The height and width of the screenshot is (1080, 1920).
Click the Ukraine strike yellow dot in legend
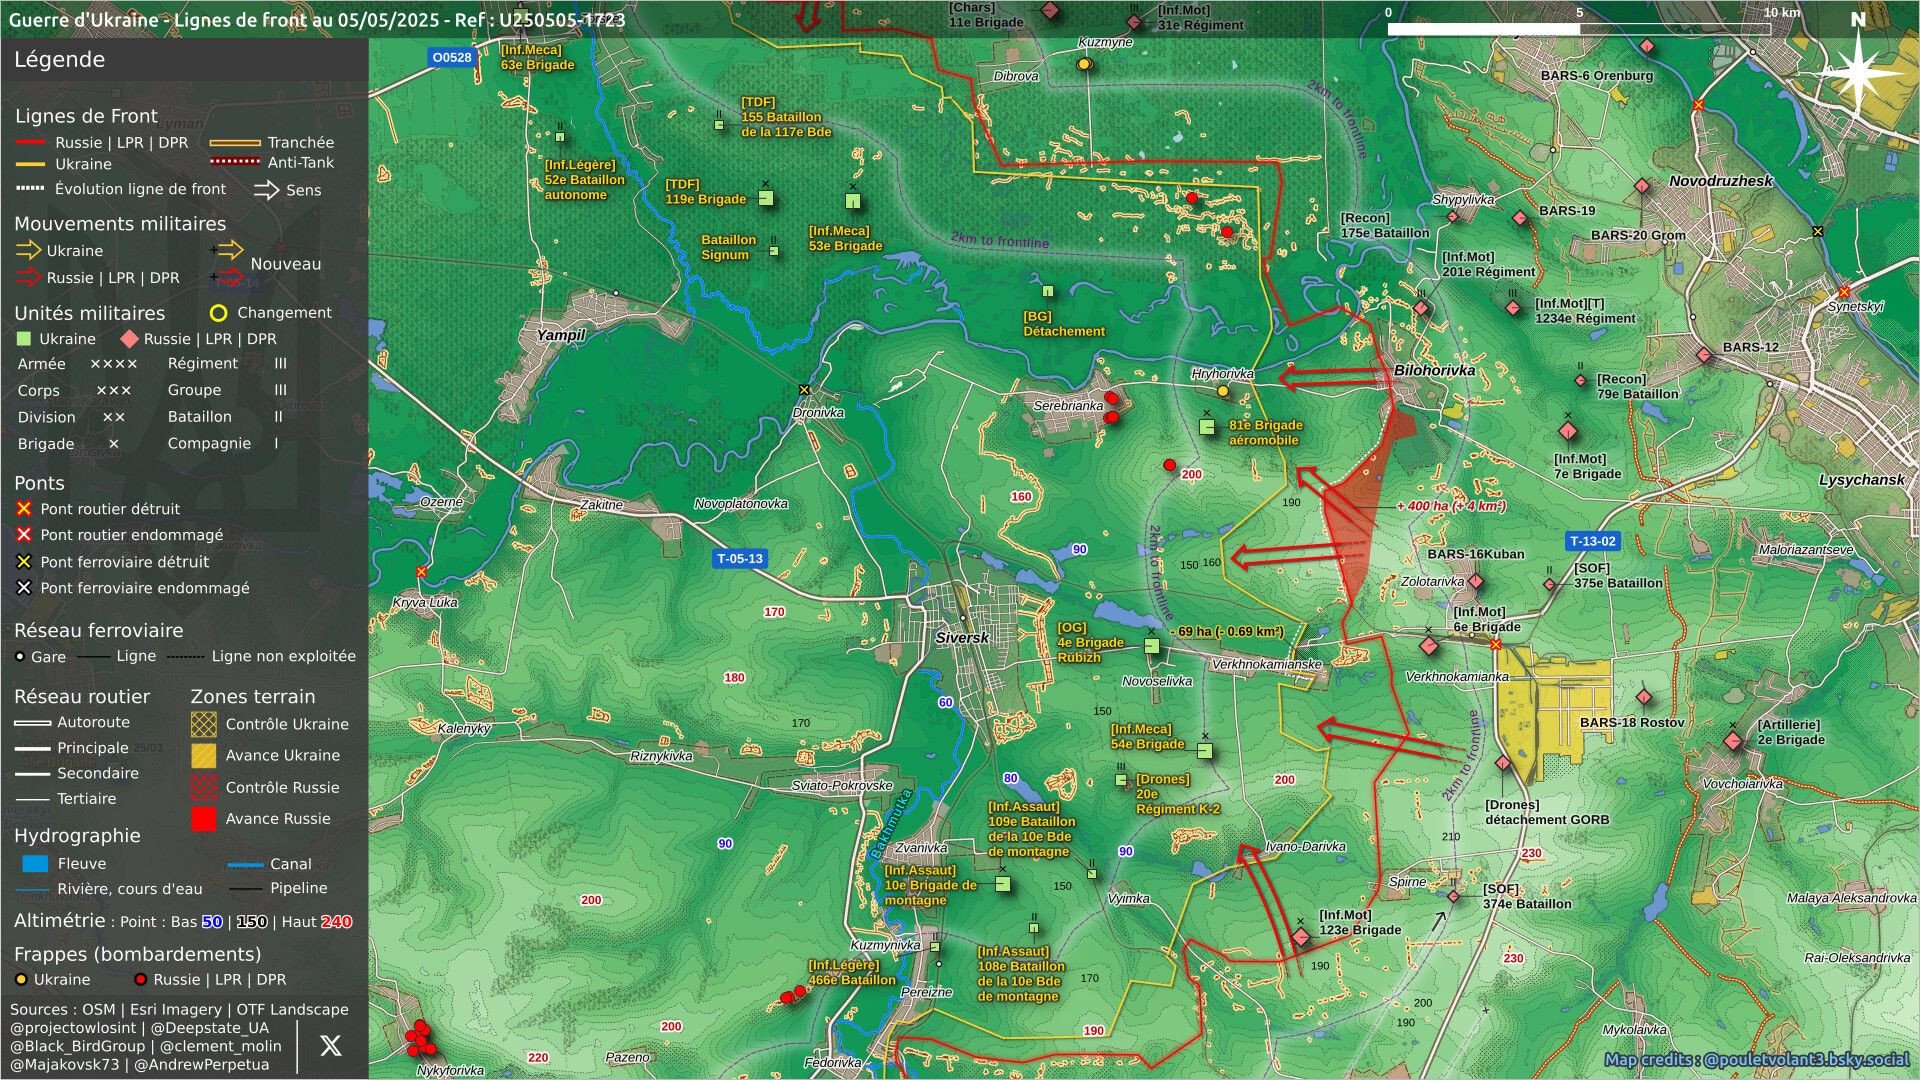[20, 980]
